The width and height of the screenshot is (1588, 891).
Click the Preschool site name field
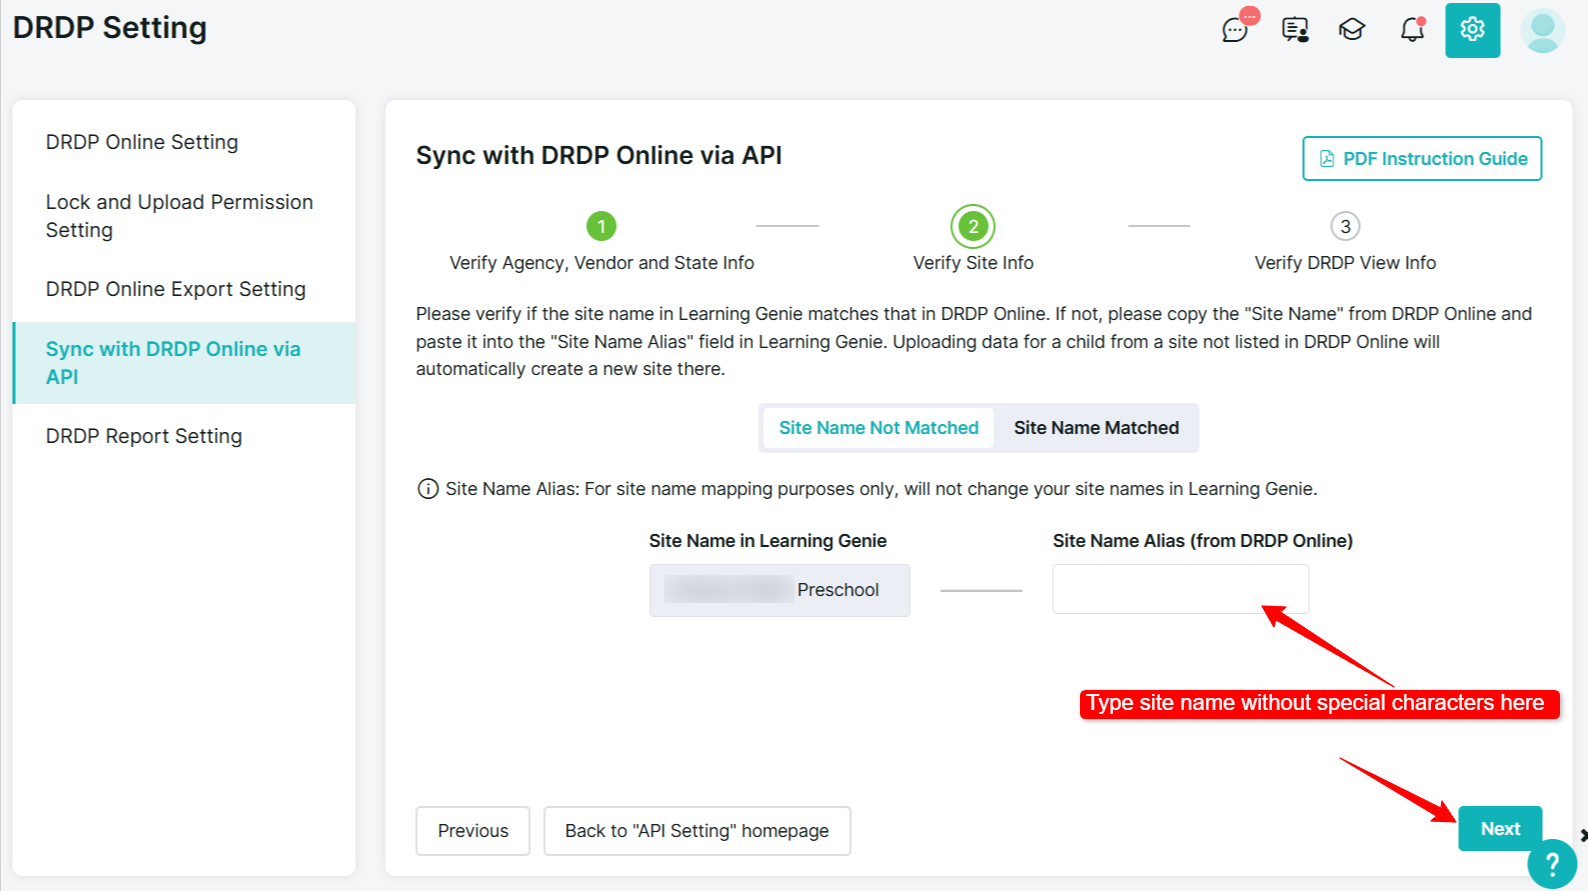click(780, 590)
